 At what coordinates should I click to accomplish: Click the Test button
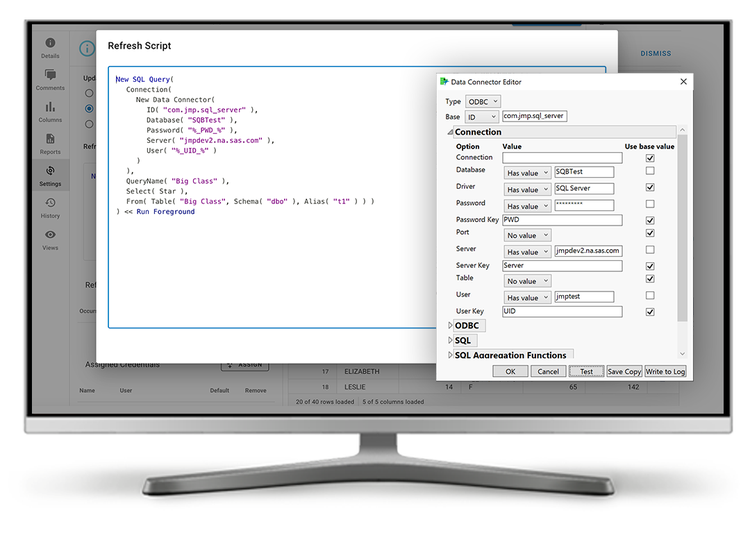pos(586,372)
